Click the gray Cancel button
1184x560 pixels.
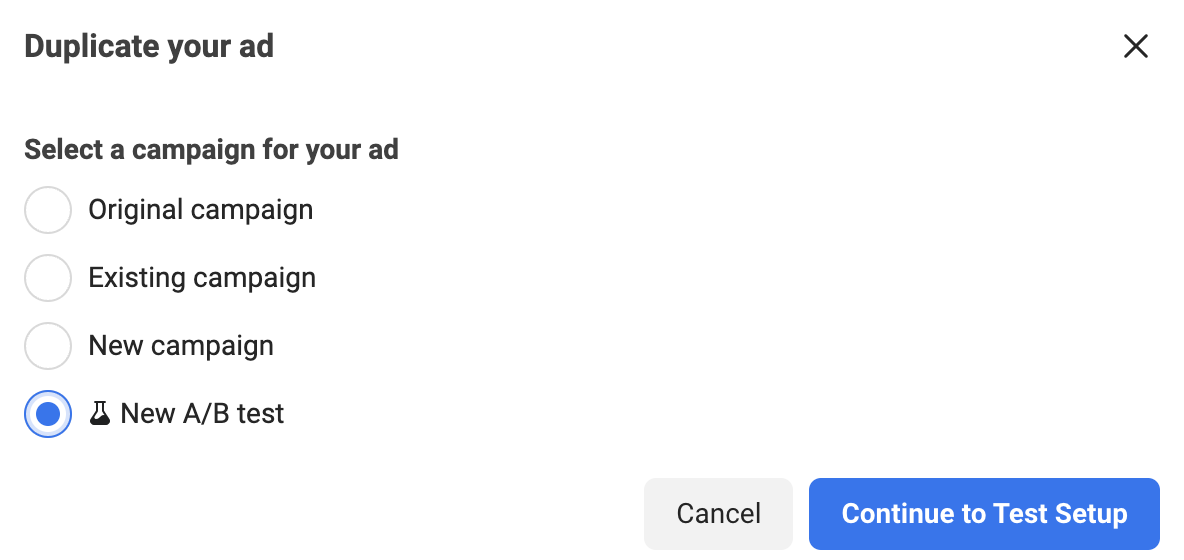point(718,513)
